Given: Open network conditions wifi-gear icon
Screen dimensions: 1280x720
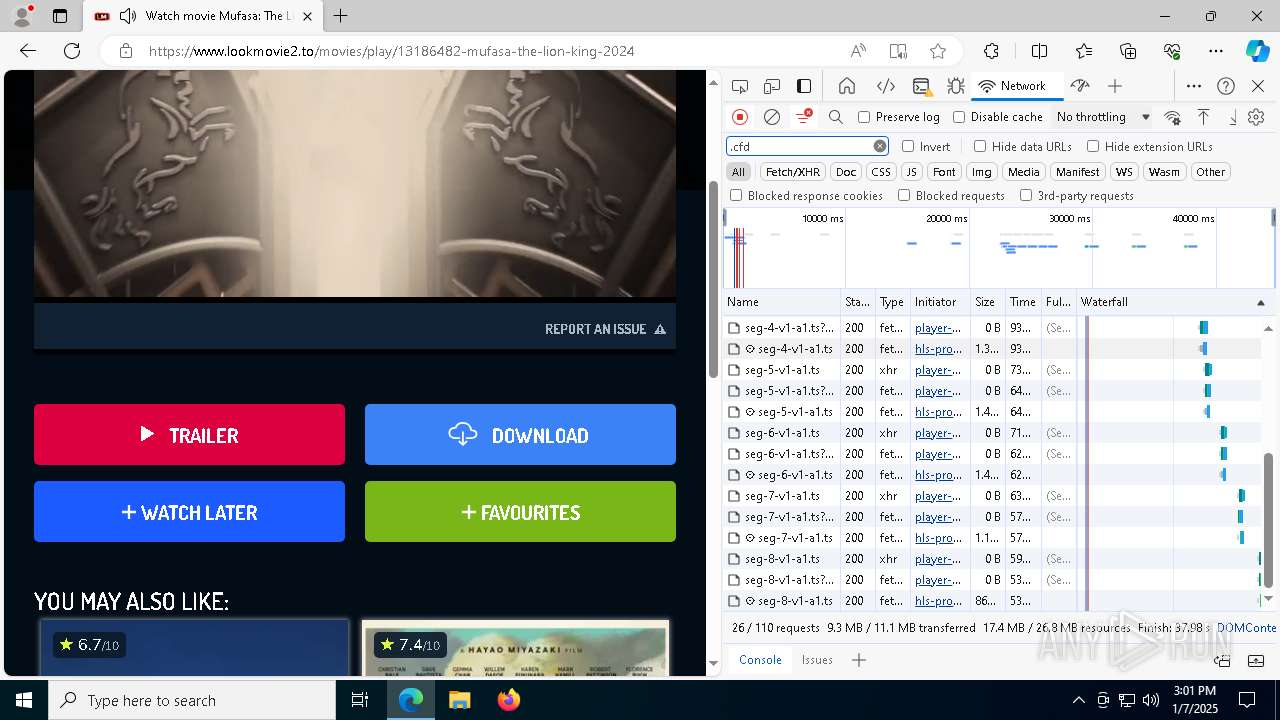Looking at the screenshot, I should pos(1173,117).
